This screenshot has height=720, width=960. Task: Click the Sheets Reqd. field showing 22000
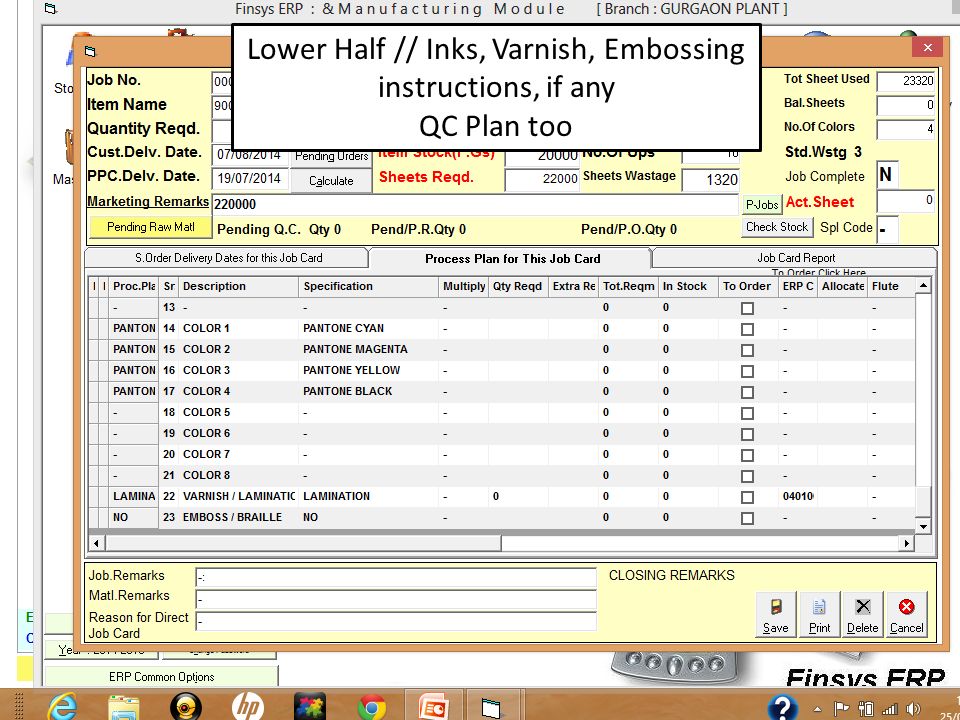542,178
